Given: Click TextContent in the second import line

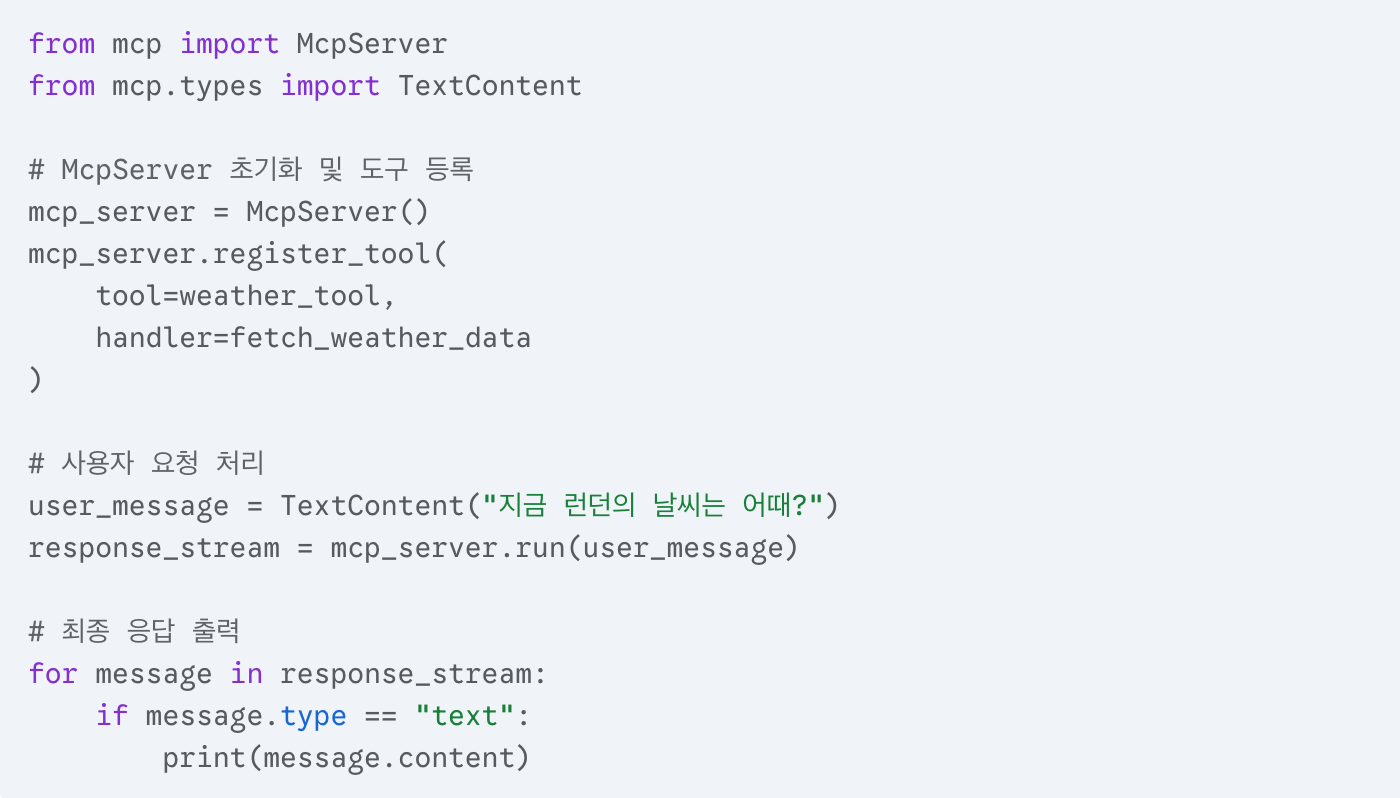Looking at the screenshot, I should click(489, 86).
